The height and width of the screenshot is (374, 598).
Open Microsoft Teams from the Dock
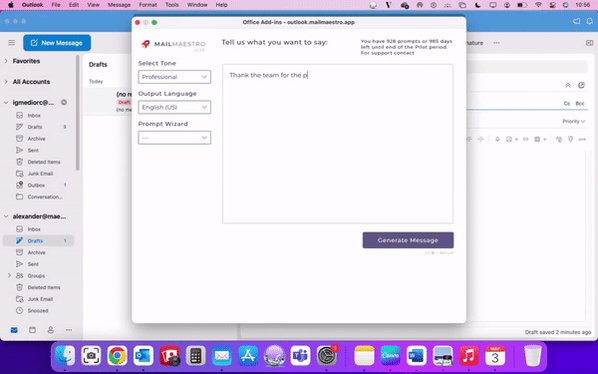[x=301, y=356]
